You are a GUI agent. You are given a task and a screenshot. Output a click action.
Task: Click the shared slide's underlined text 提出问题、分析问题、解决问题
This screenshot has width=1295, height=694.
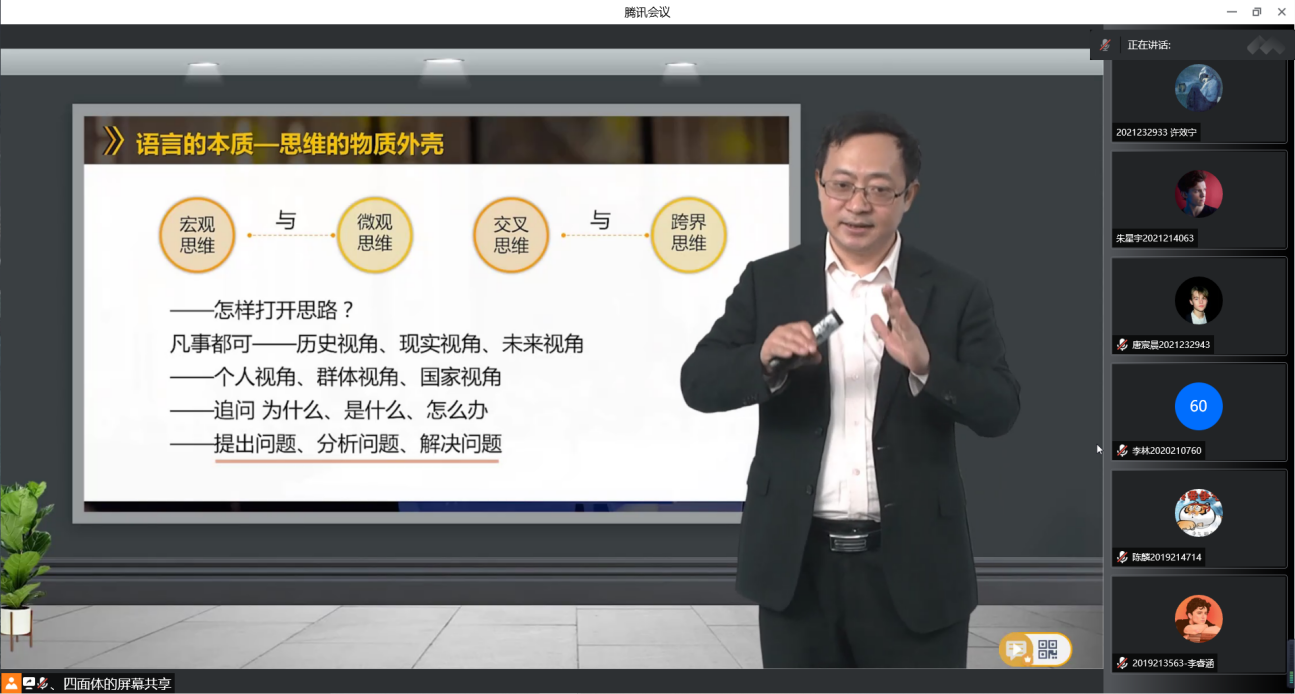pyautogui.click(x=357, y=444)
